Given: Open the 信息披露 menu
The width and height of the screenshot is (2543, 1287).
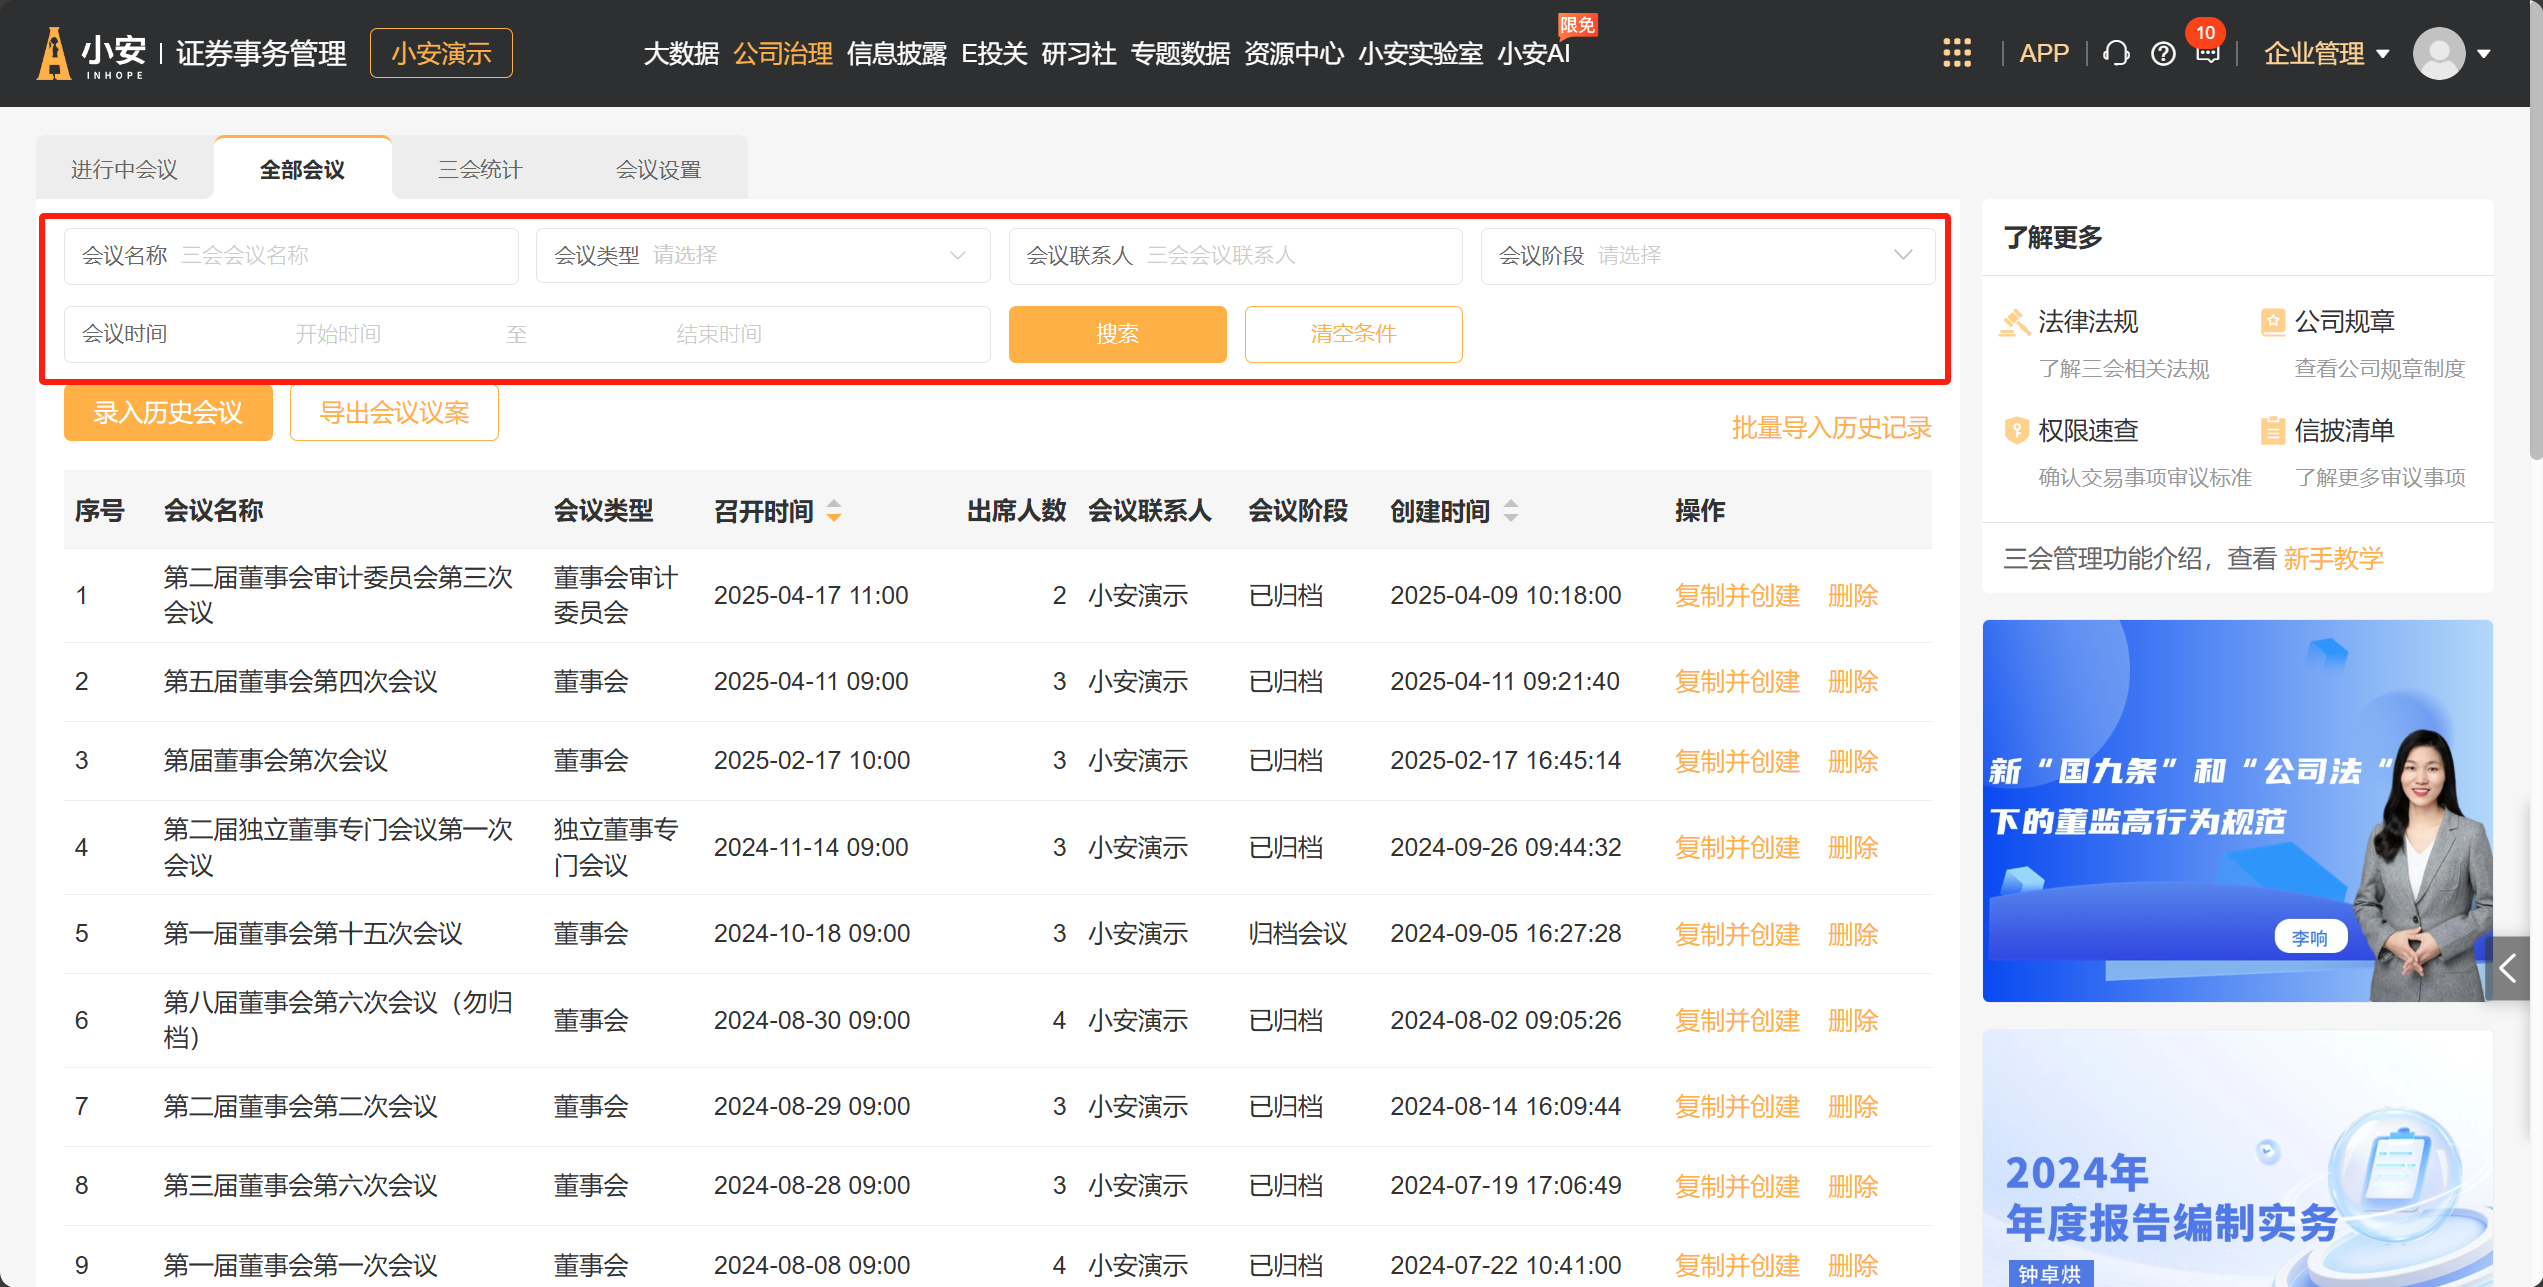Looking at the screenshot, I should tap(897, 53).
